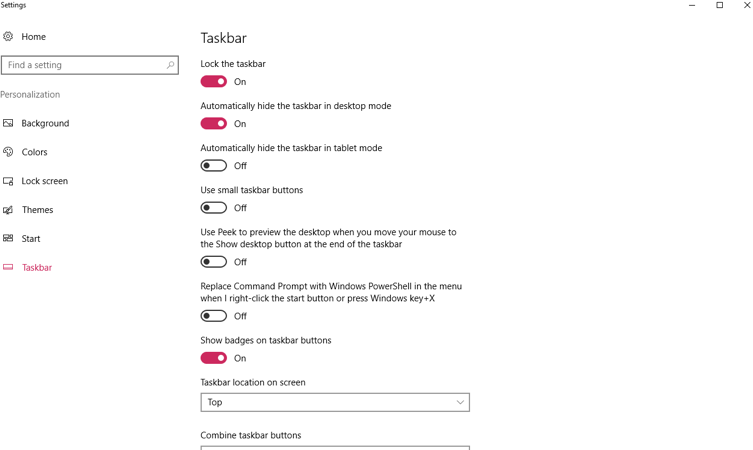Focus the Find a setting search box
This screenshot has width=753, height=450.
click(83, 65)
